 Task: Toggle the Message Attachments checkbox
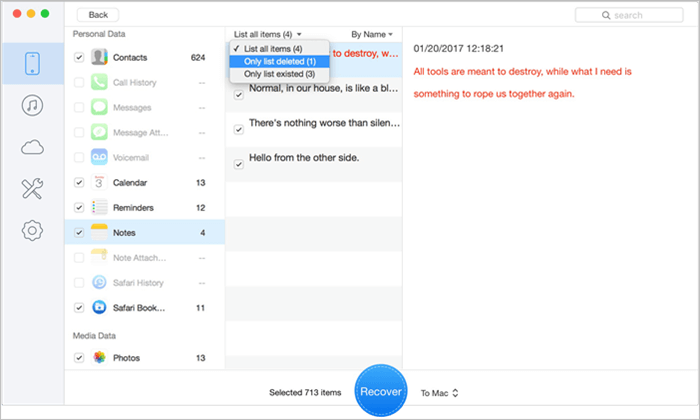[79, 132]
